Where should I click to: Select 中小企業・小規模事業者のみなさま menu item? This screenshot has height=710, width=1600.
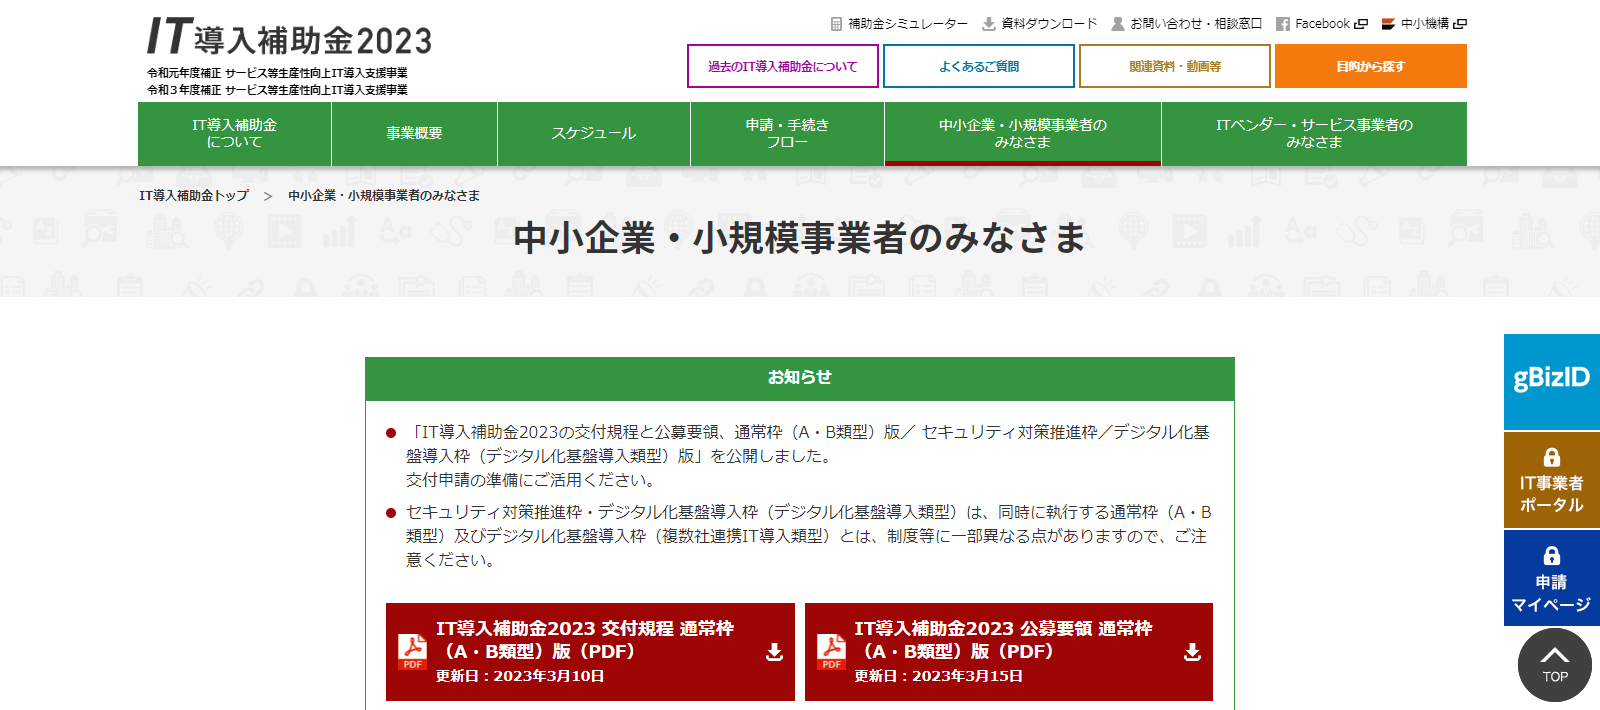tap(1023, 134)
